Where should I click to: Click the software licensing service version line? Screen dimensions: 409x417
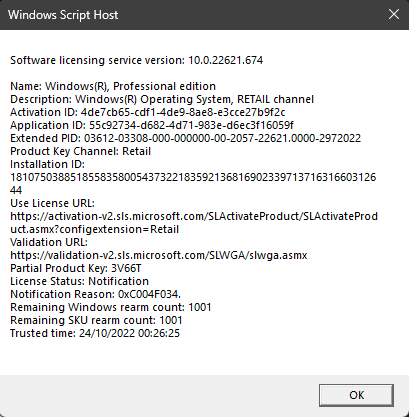click(x=137, y=60)
